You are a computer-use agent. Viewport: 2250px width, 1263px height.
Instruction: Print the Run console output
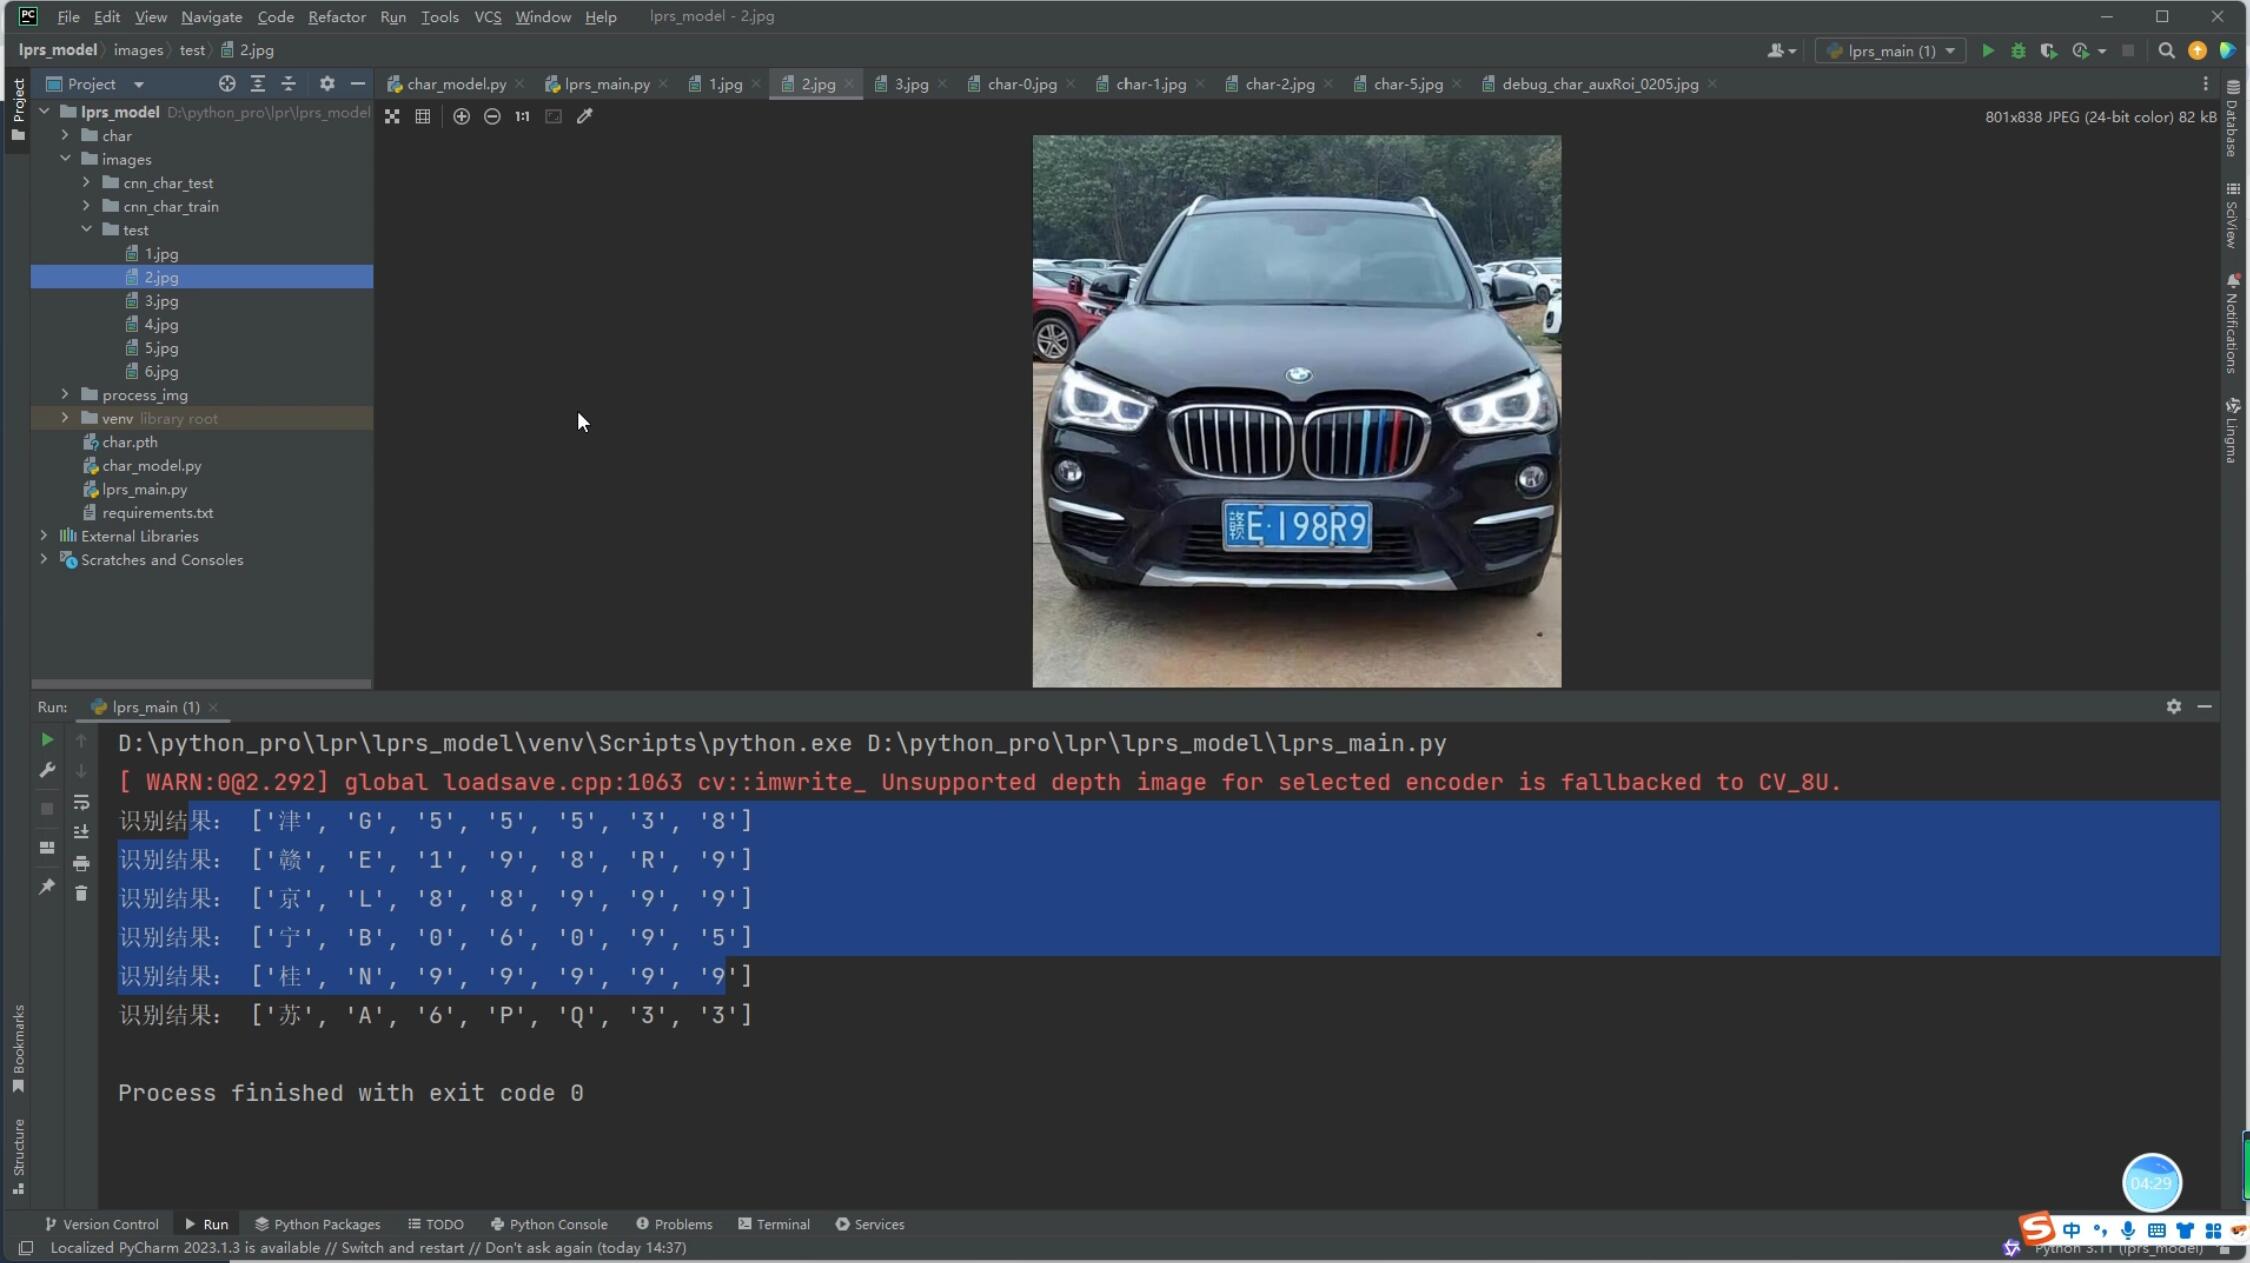point(81,863)
